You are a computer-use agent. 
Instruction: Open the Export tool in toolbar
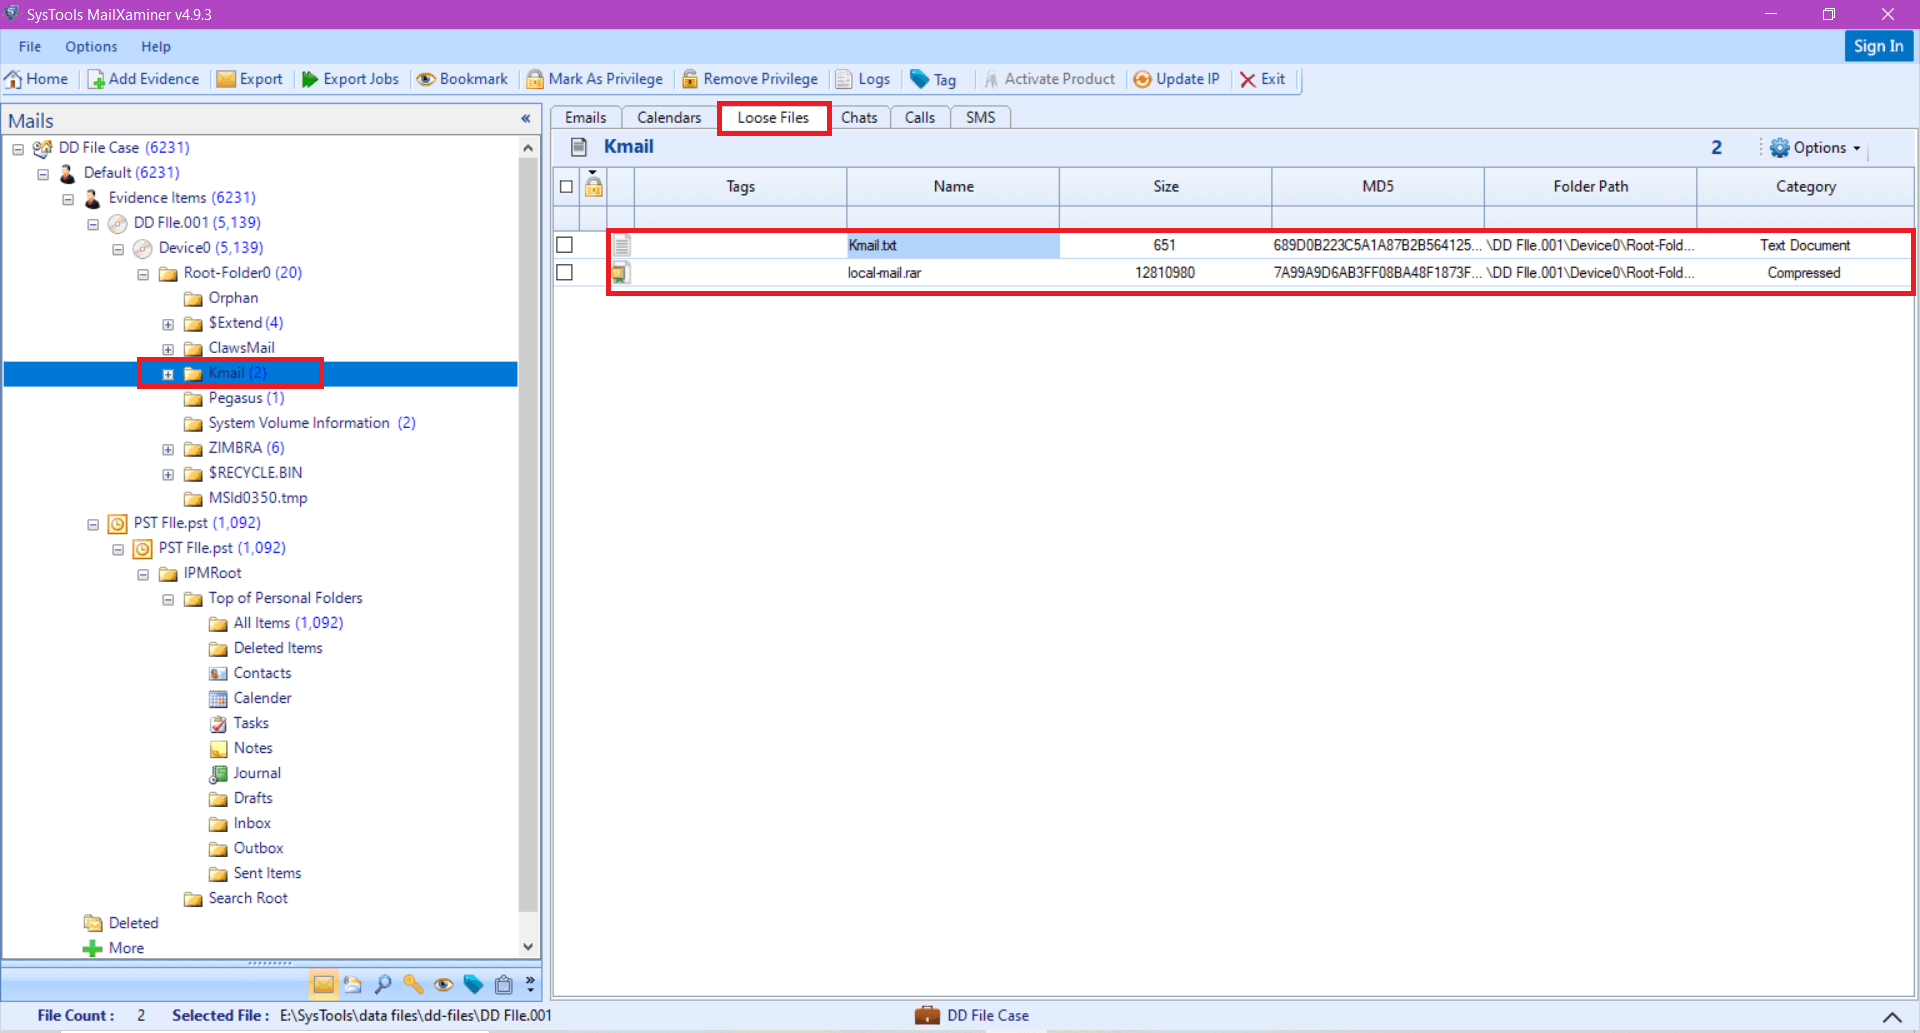(250, 79)
